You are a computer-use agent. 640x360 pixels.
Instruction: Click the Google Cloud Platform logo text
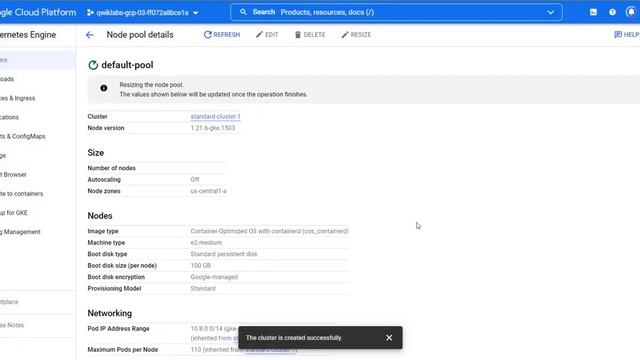click(38, 12)
